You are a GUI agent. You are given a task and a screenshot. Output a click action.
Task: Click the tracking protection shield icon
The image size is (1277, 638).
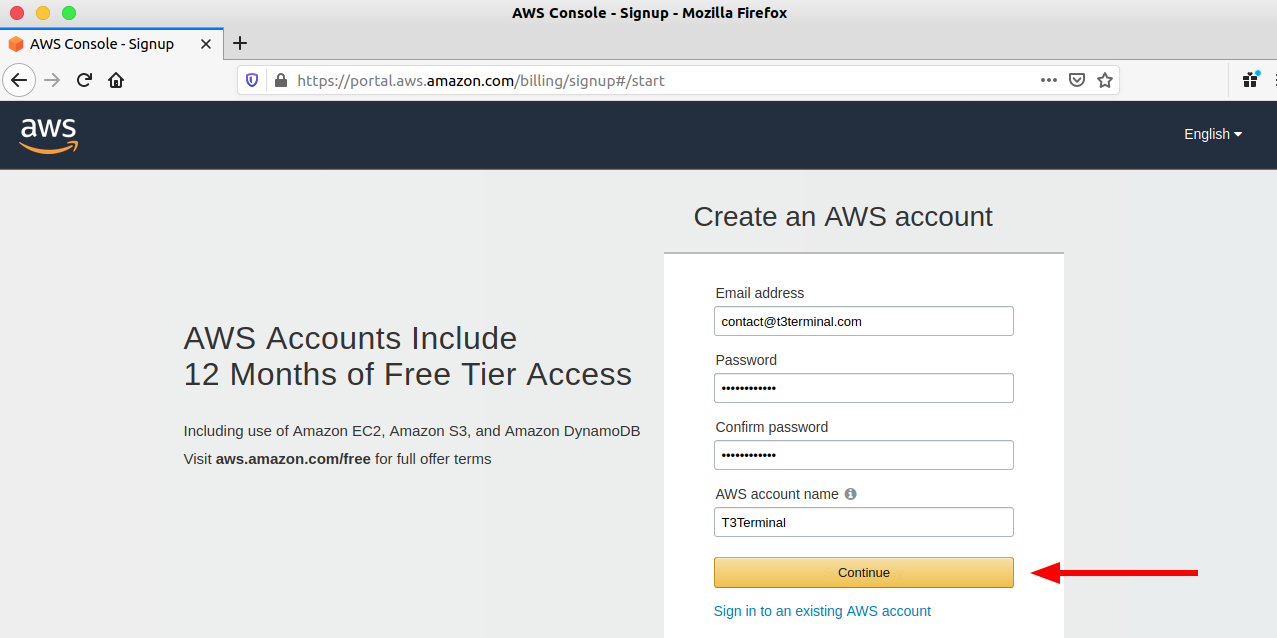pos(253,81)
